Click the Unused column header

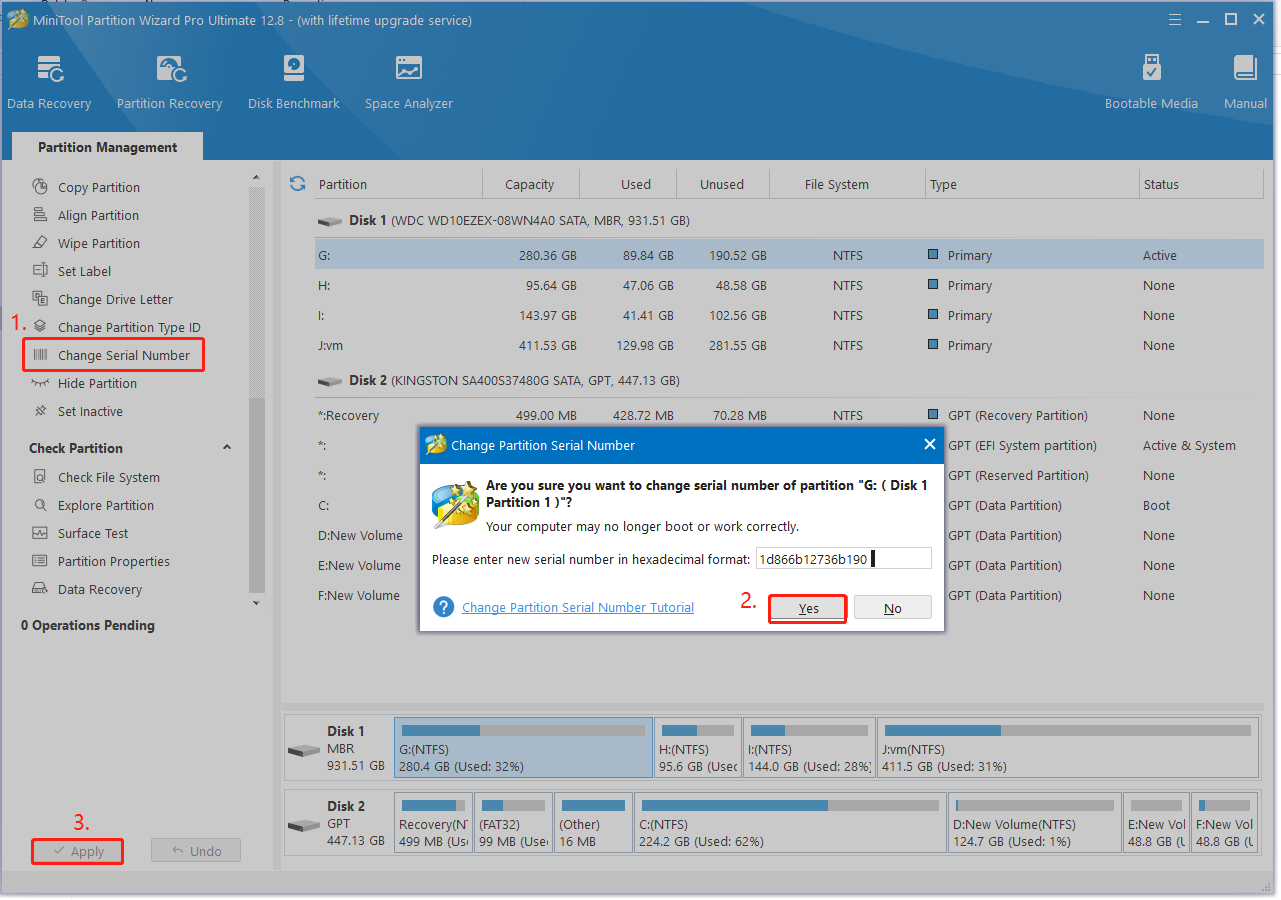pyautogui.click(x=722, y=184)
